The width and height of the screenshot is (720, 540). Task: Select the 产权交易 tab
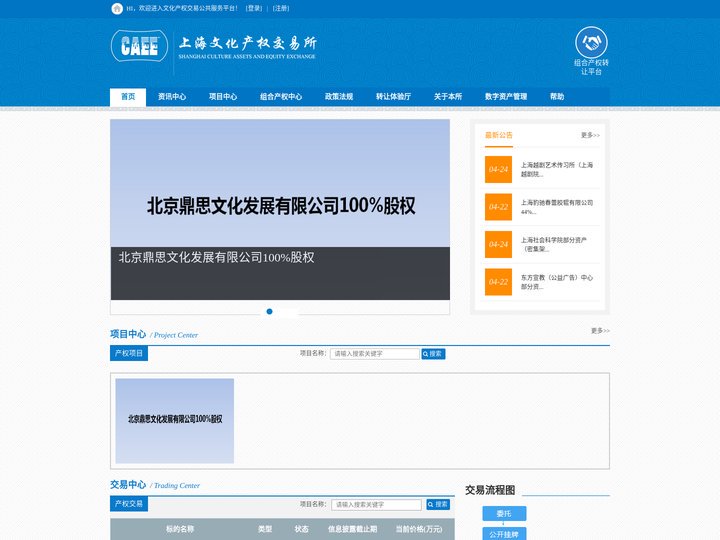[x=129, y=504]
